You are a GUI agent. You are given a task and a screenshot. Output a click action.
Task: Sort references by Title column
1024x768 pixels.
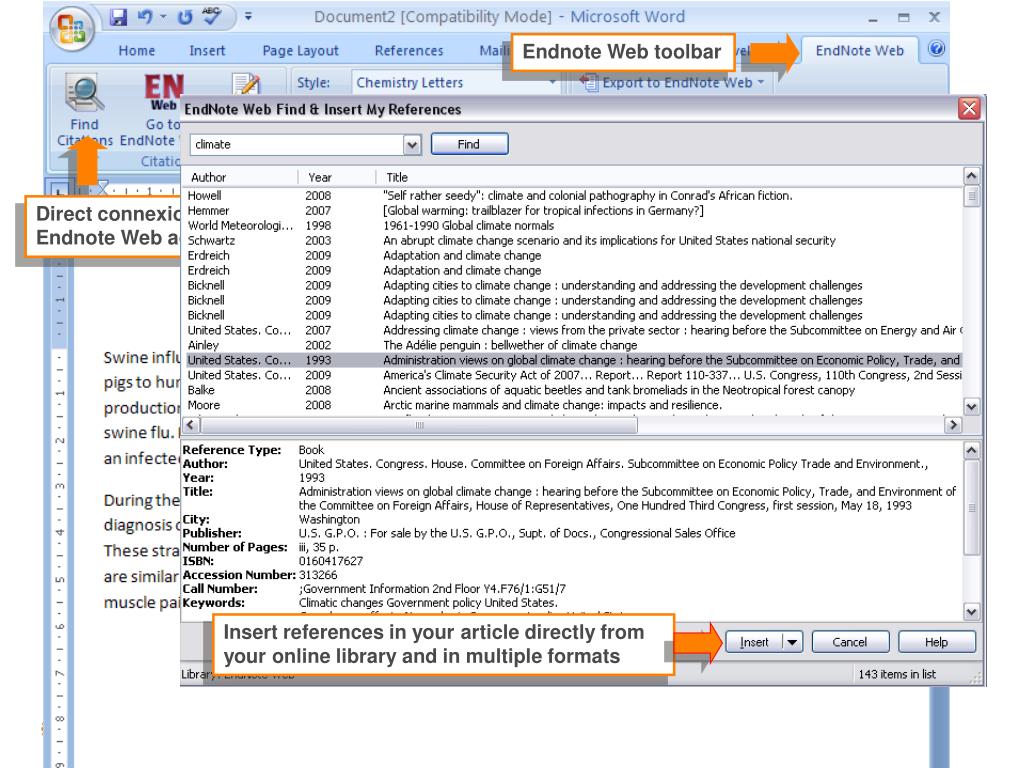(669, 177)
